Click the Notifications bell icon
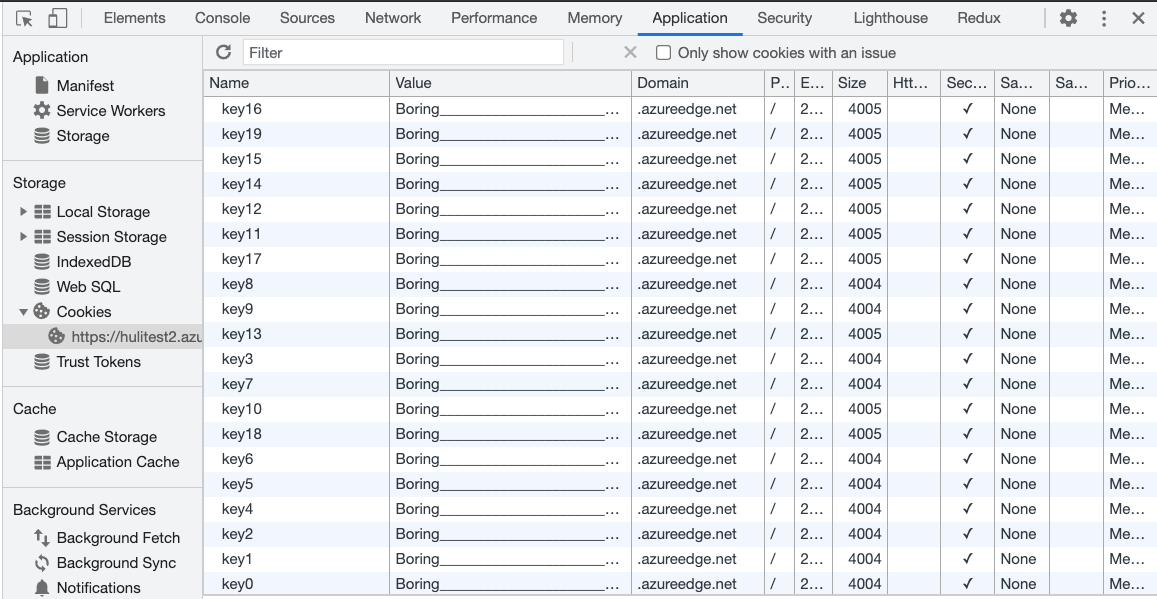 tap(42, 588)
